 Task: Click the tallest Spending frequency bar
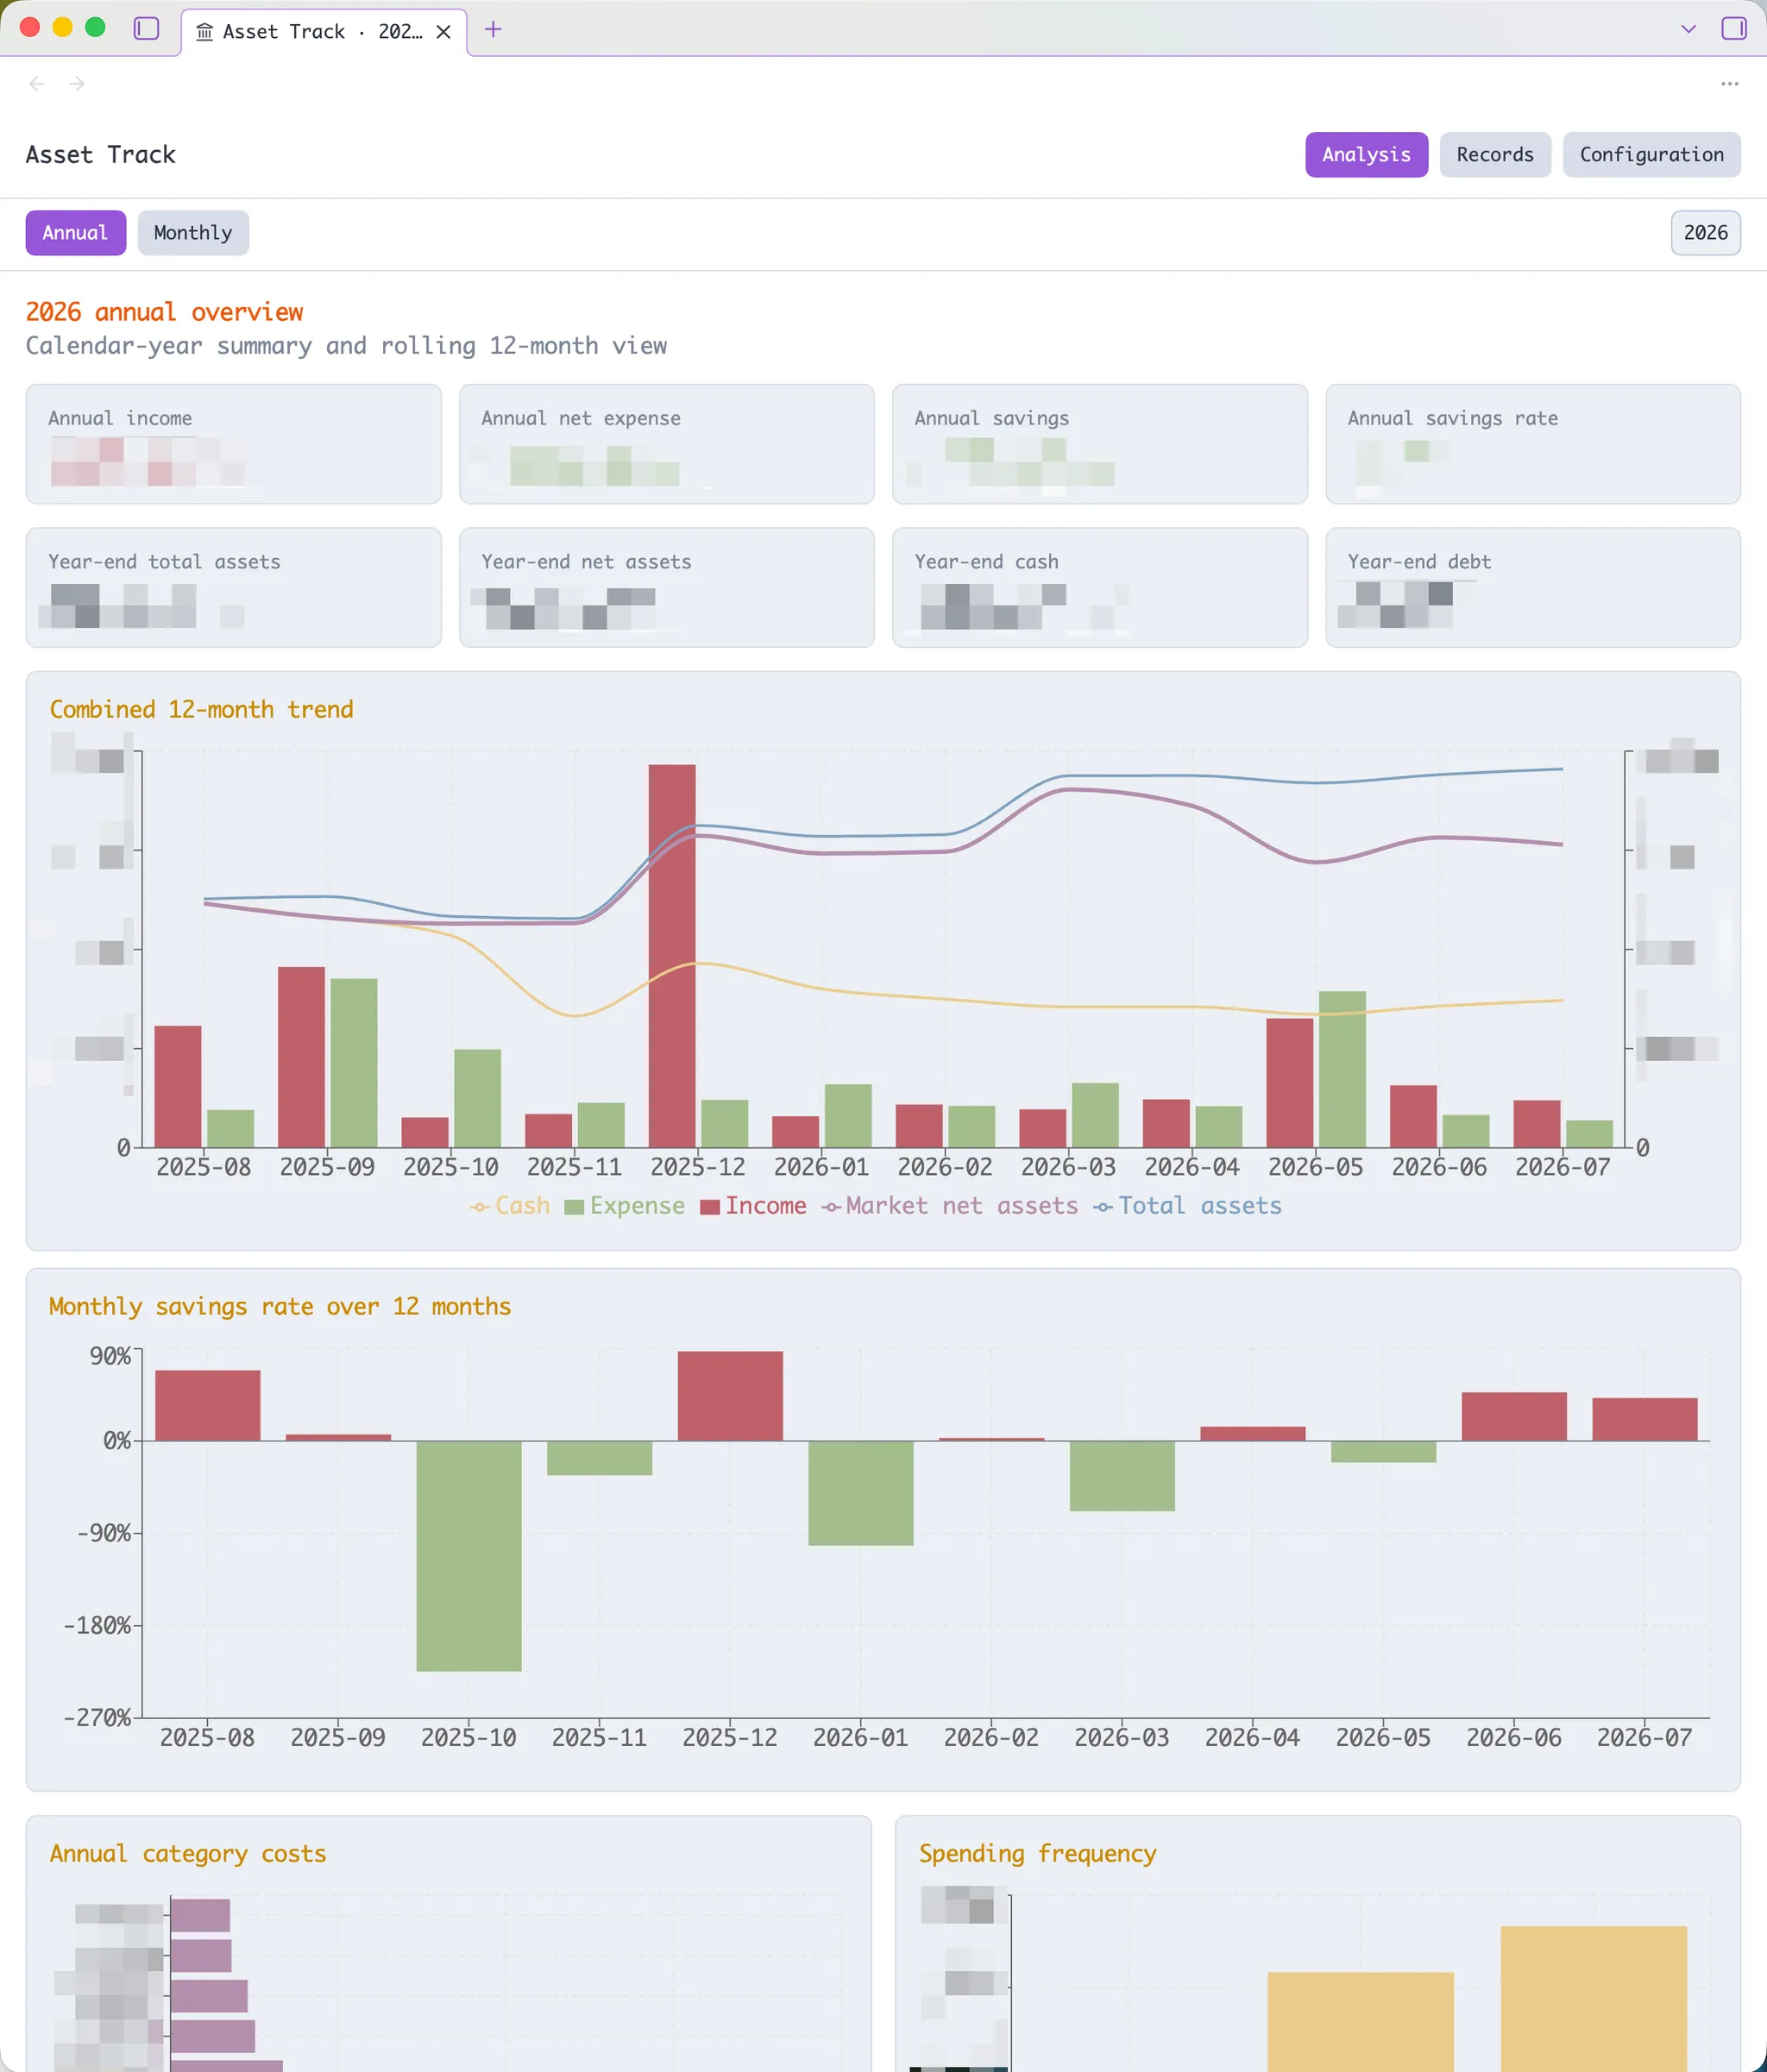click(x=1593, y=1998)
